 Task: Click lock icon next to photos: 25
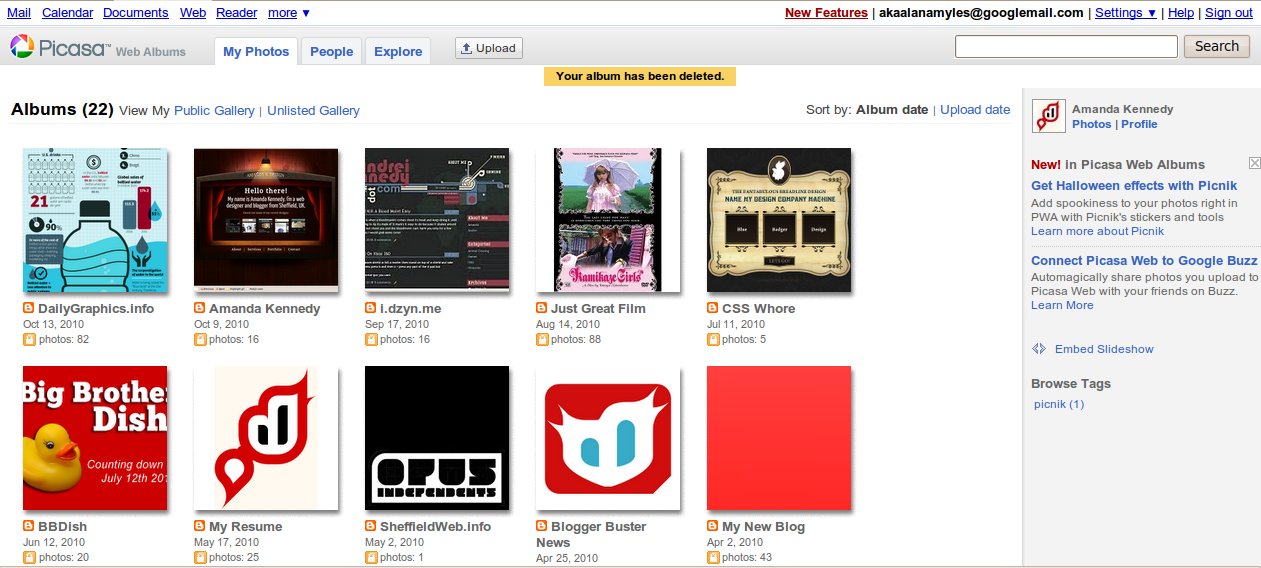click(x=200, y=557)
